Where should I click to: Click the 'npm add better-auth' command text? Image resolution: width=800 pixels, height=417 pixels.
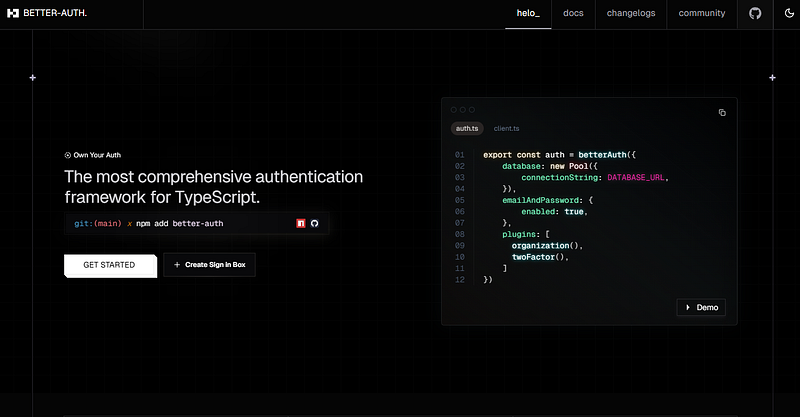click(x=180, y=224)
